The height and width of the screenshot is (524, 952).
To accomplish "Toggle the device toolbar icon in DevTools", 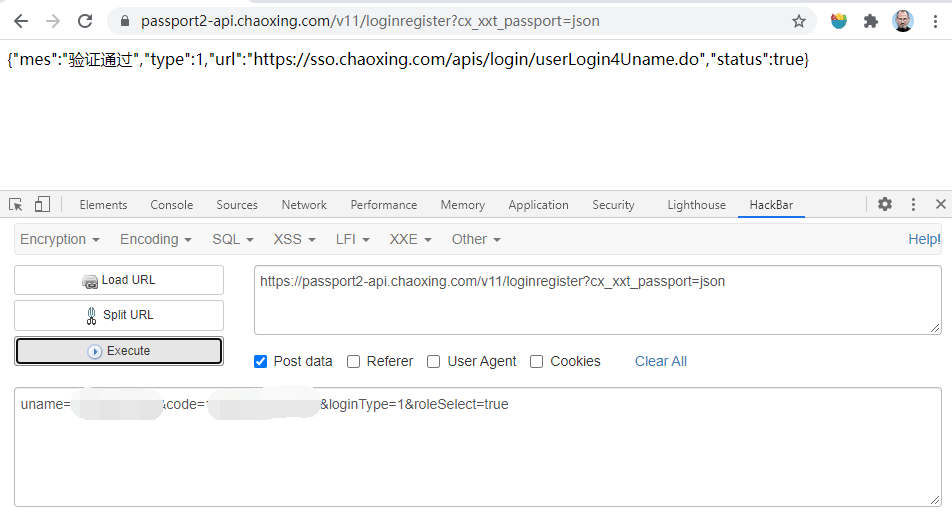I will 42,205.
